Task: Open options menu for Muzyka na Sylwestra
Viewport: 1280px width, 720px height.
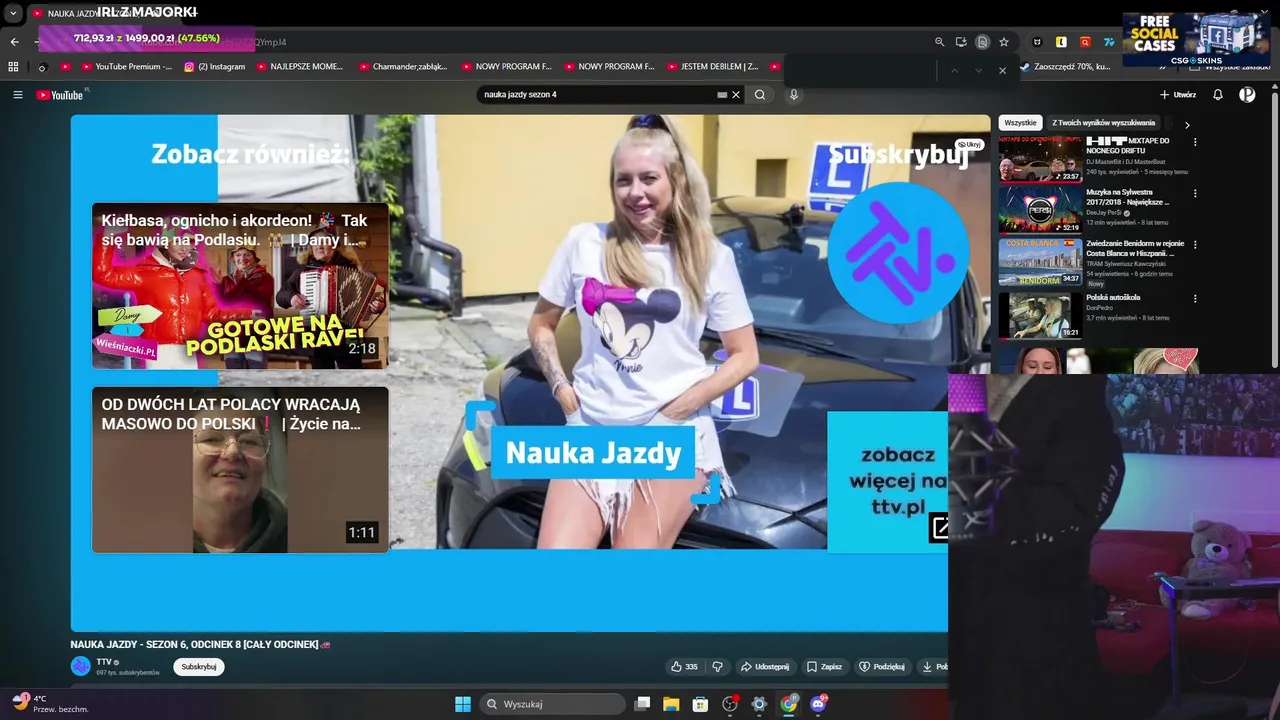Action: pyautogui.click(x=1195, y=193)
